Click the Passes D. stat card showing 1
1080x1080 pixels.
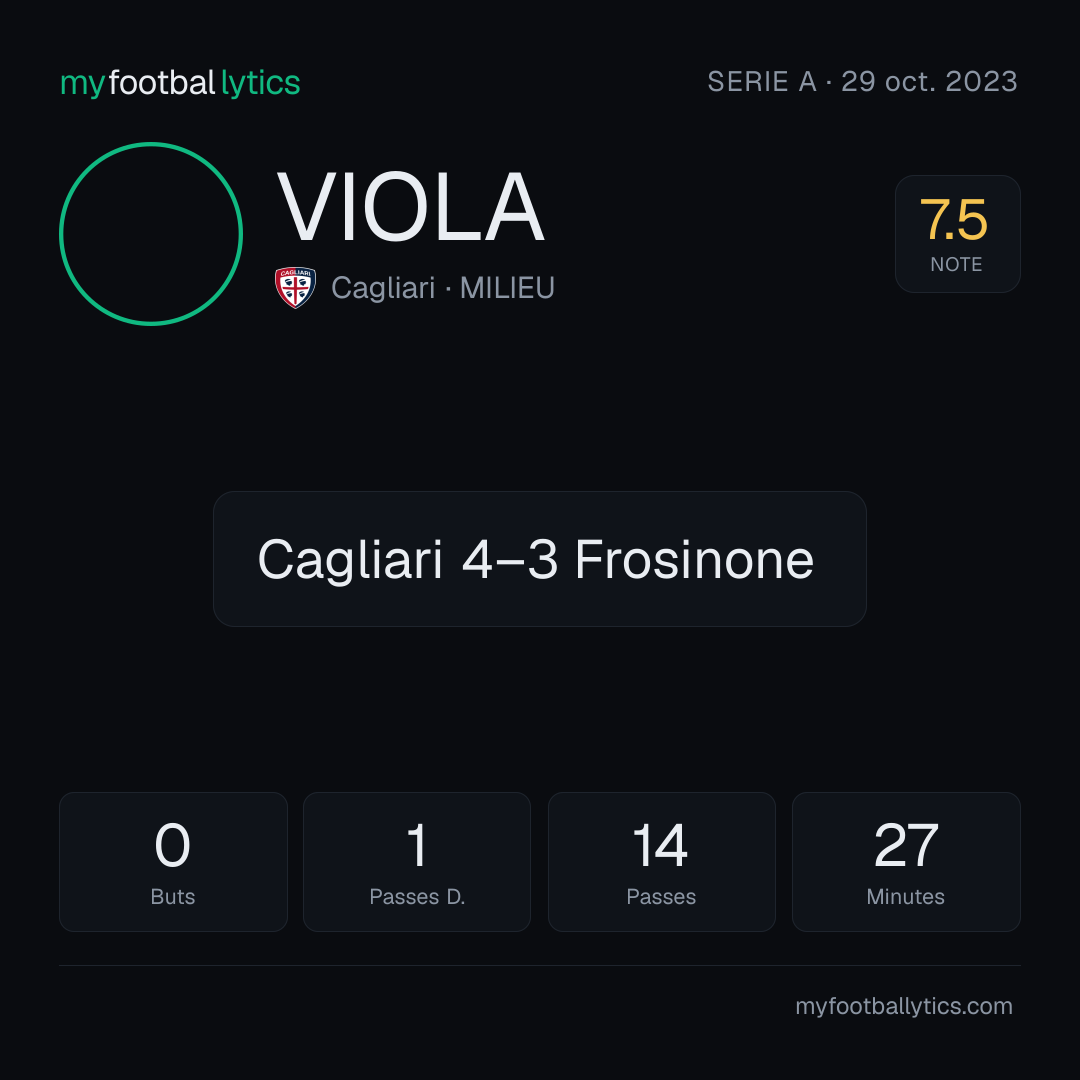[417, 862]
